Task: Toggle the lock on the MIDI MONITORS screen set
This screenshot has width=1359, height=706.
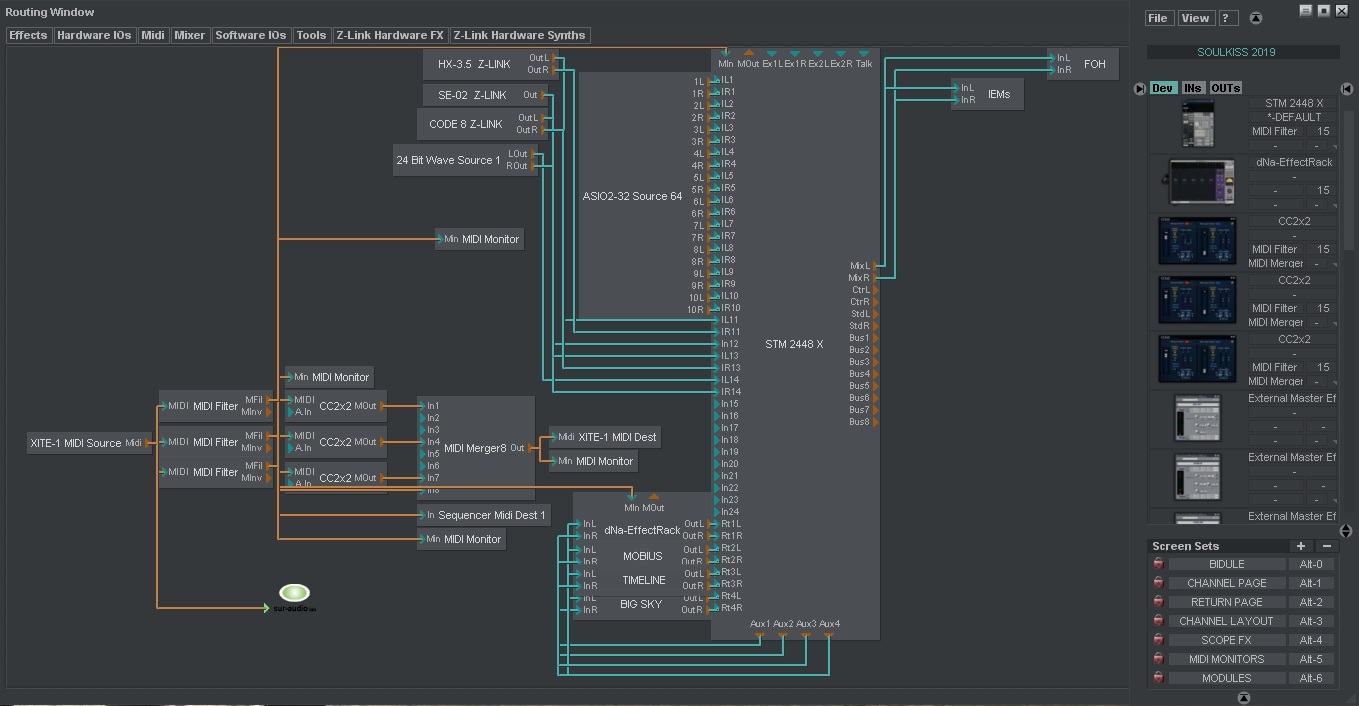Action: 1159,659
